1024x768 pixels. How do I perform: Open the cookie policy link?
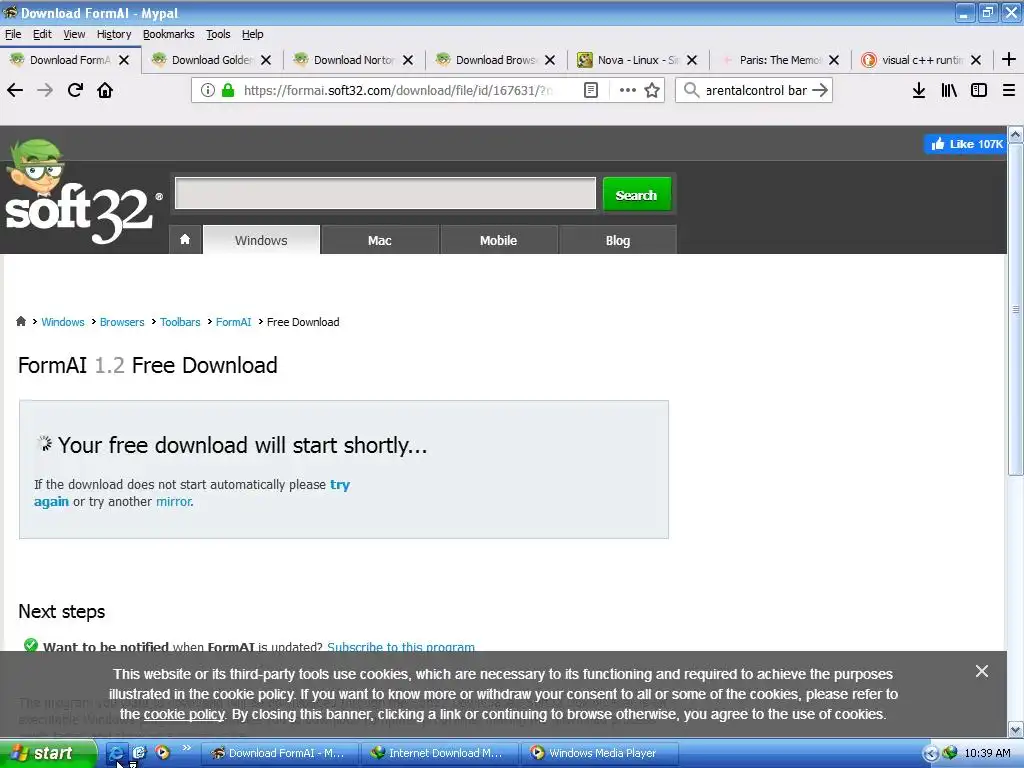pyautogui.click(x=184, y=714)
